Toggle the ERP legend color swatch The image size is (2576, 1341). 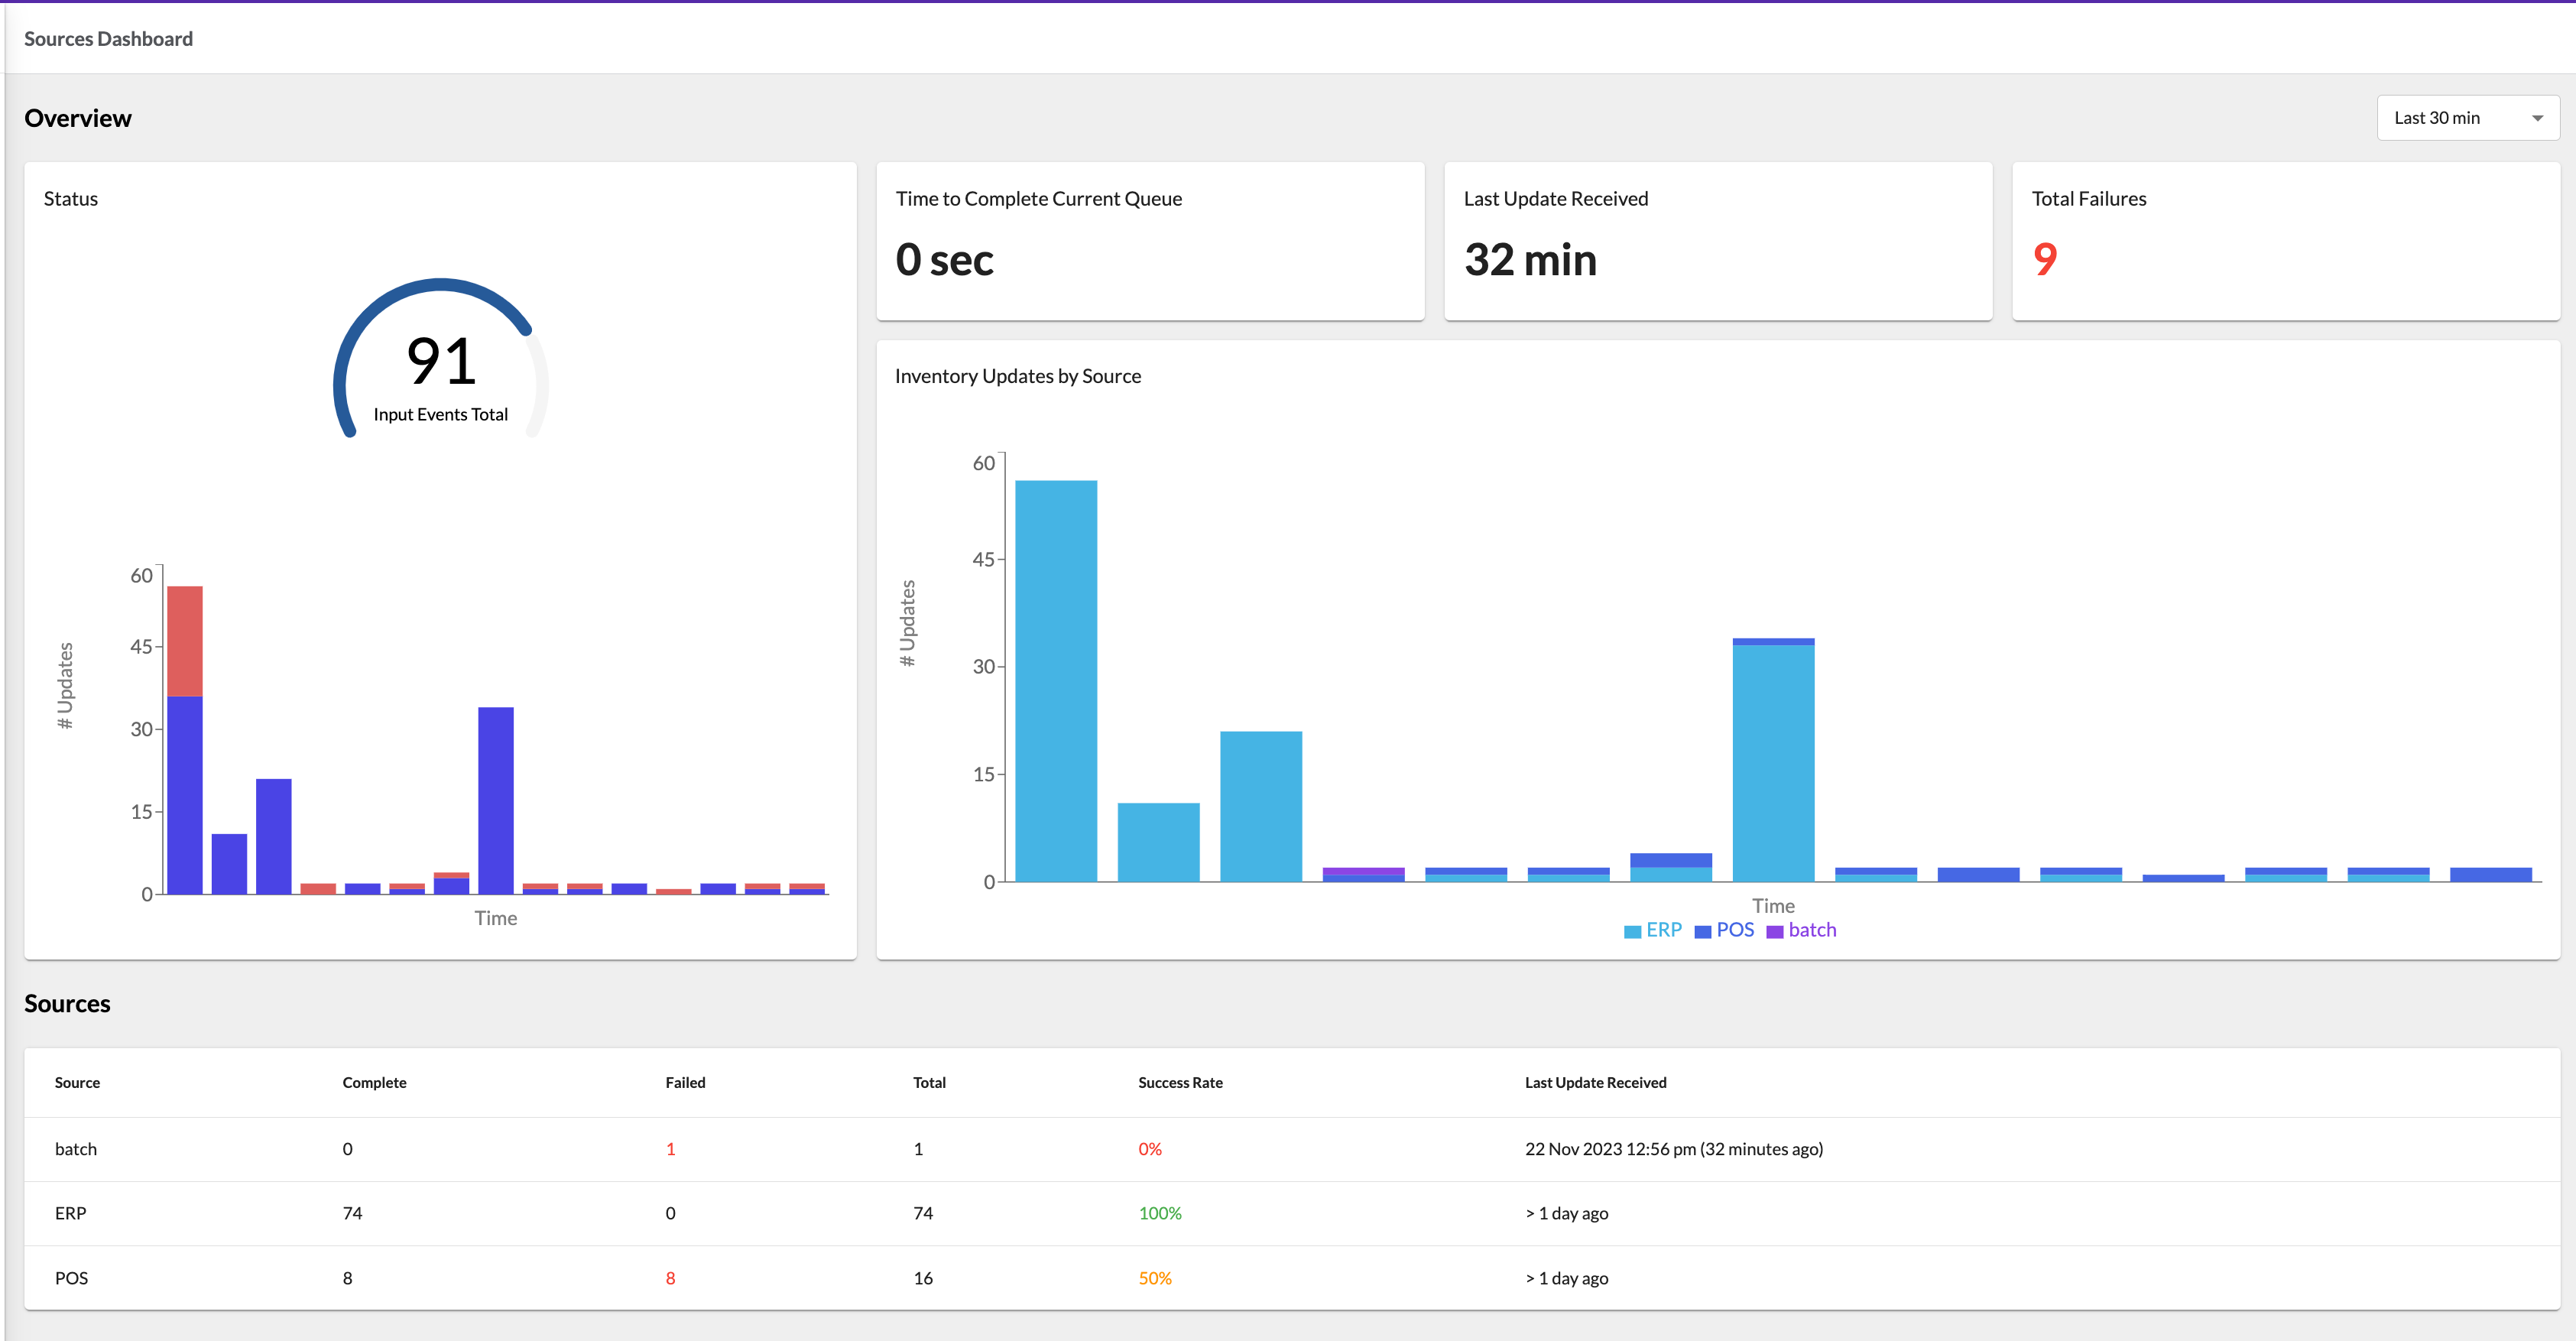1632,932
